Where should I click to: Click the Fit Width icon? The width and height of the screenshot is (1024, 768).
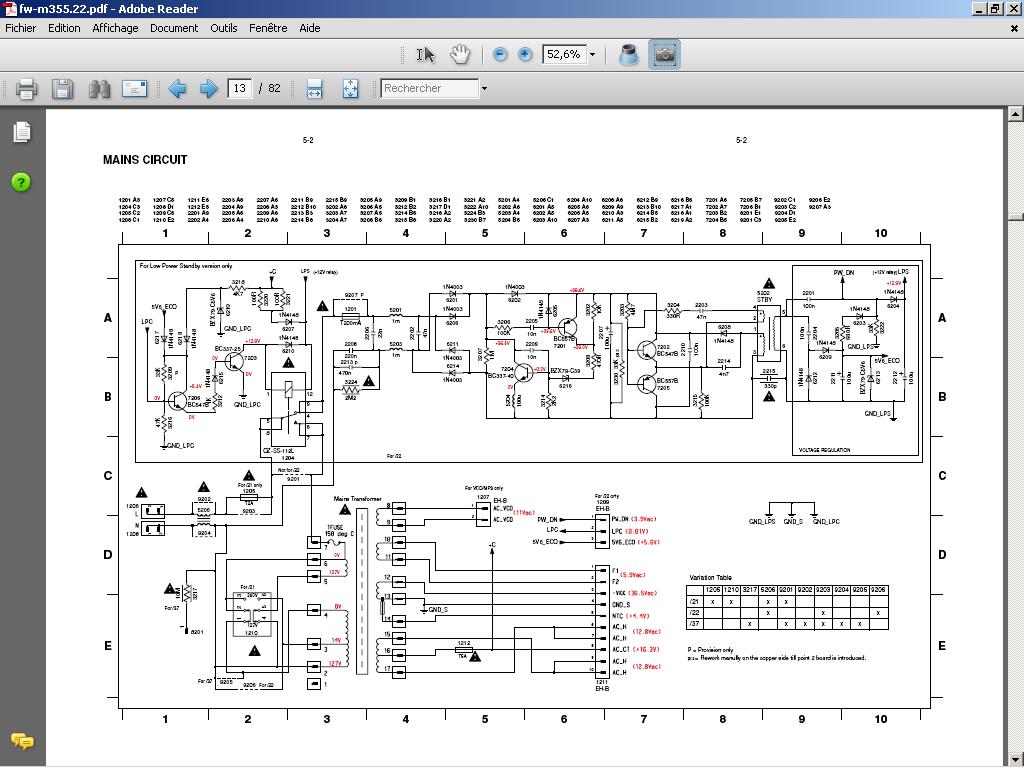(314, 88)
